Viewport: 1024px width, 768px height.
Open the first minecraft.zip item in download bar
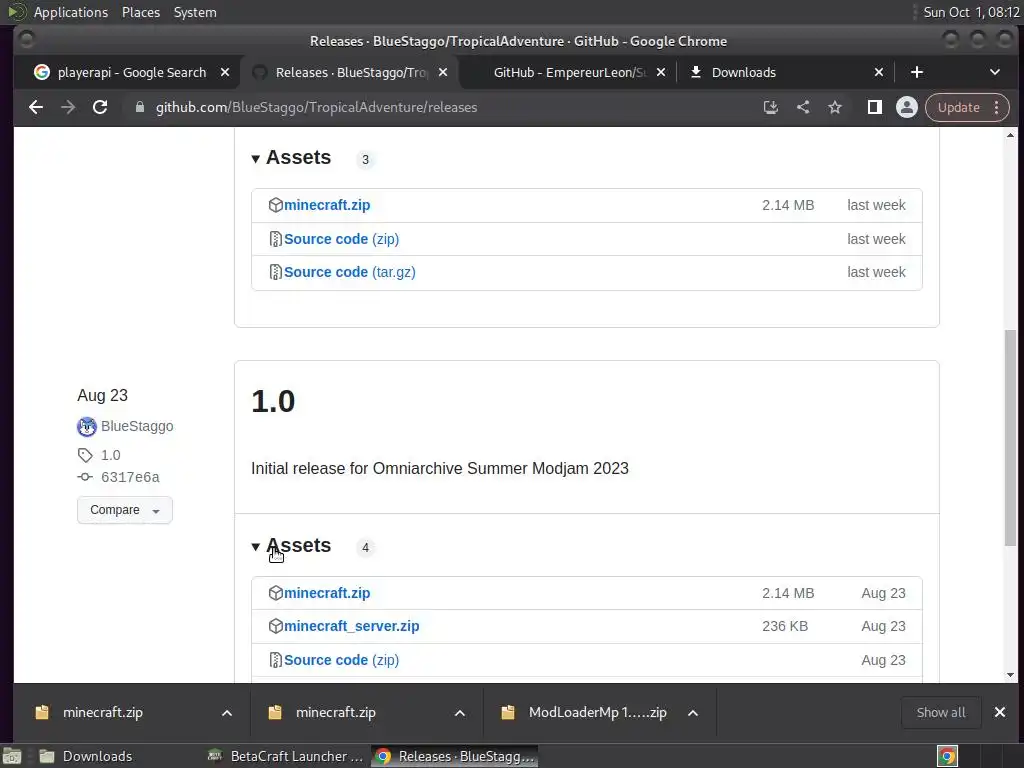pyautogui.click(x=103, y=712)
